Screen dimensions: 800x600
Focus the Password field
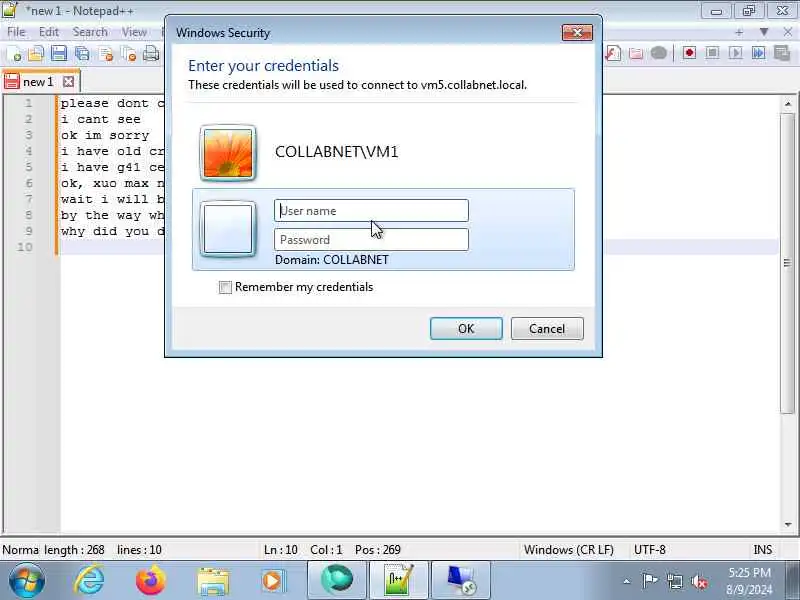coord(371,240)
